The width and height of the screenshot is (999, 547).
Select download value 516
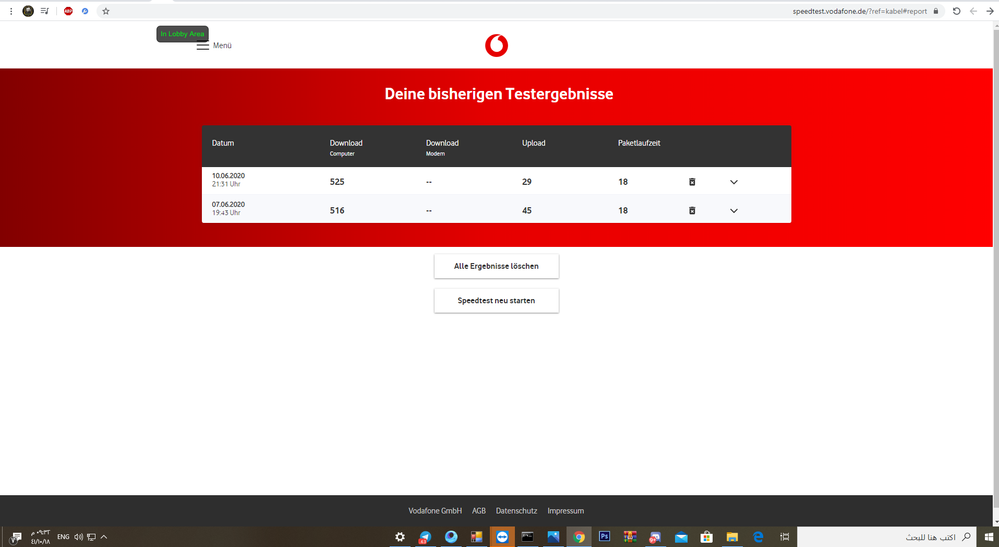coord(337,211)
